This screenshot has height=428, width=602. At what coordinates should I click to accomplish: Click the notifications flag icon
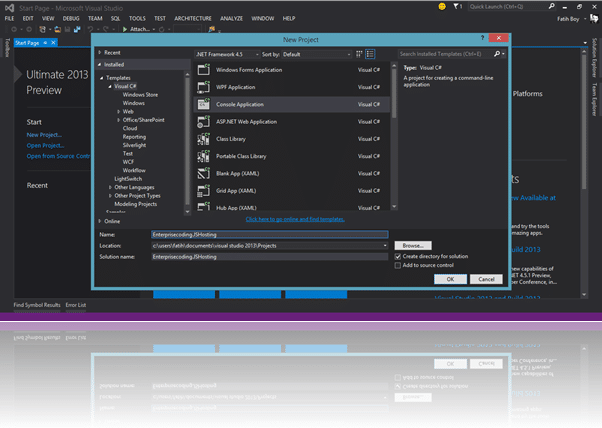(456, 7)
